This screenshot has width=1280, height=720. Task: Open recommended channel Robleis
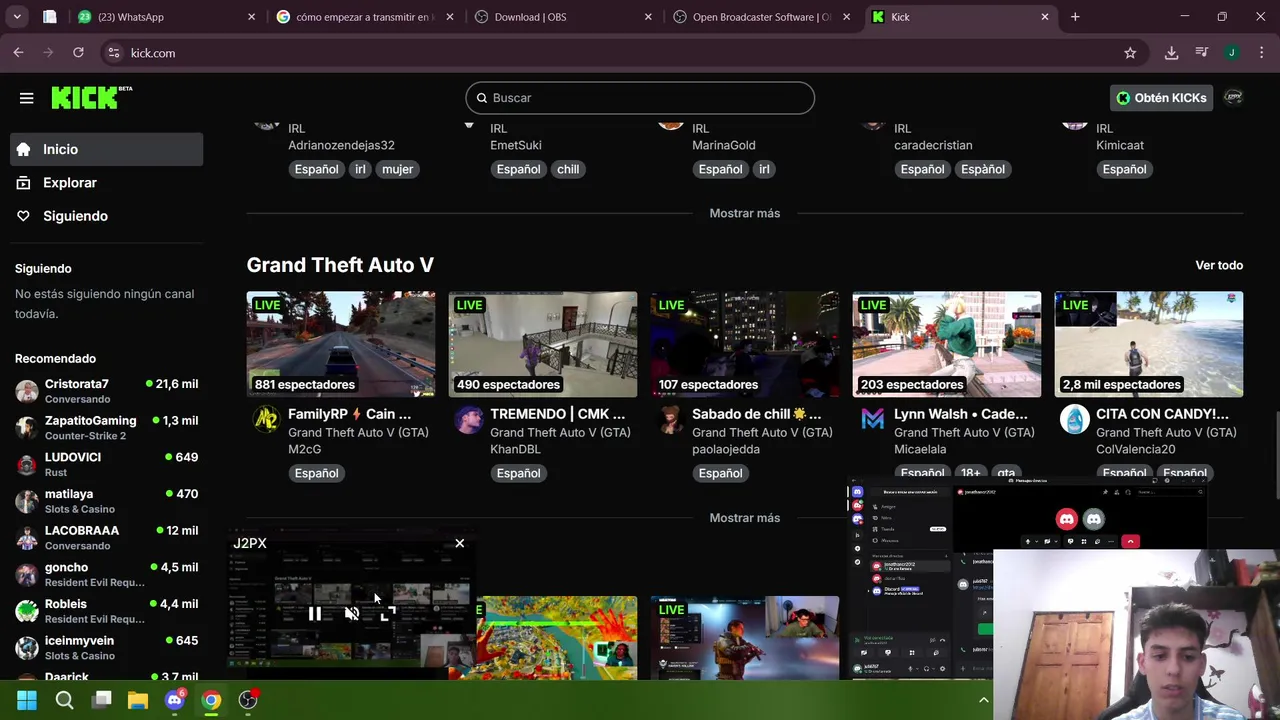(x=106, y=611)
